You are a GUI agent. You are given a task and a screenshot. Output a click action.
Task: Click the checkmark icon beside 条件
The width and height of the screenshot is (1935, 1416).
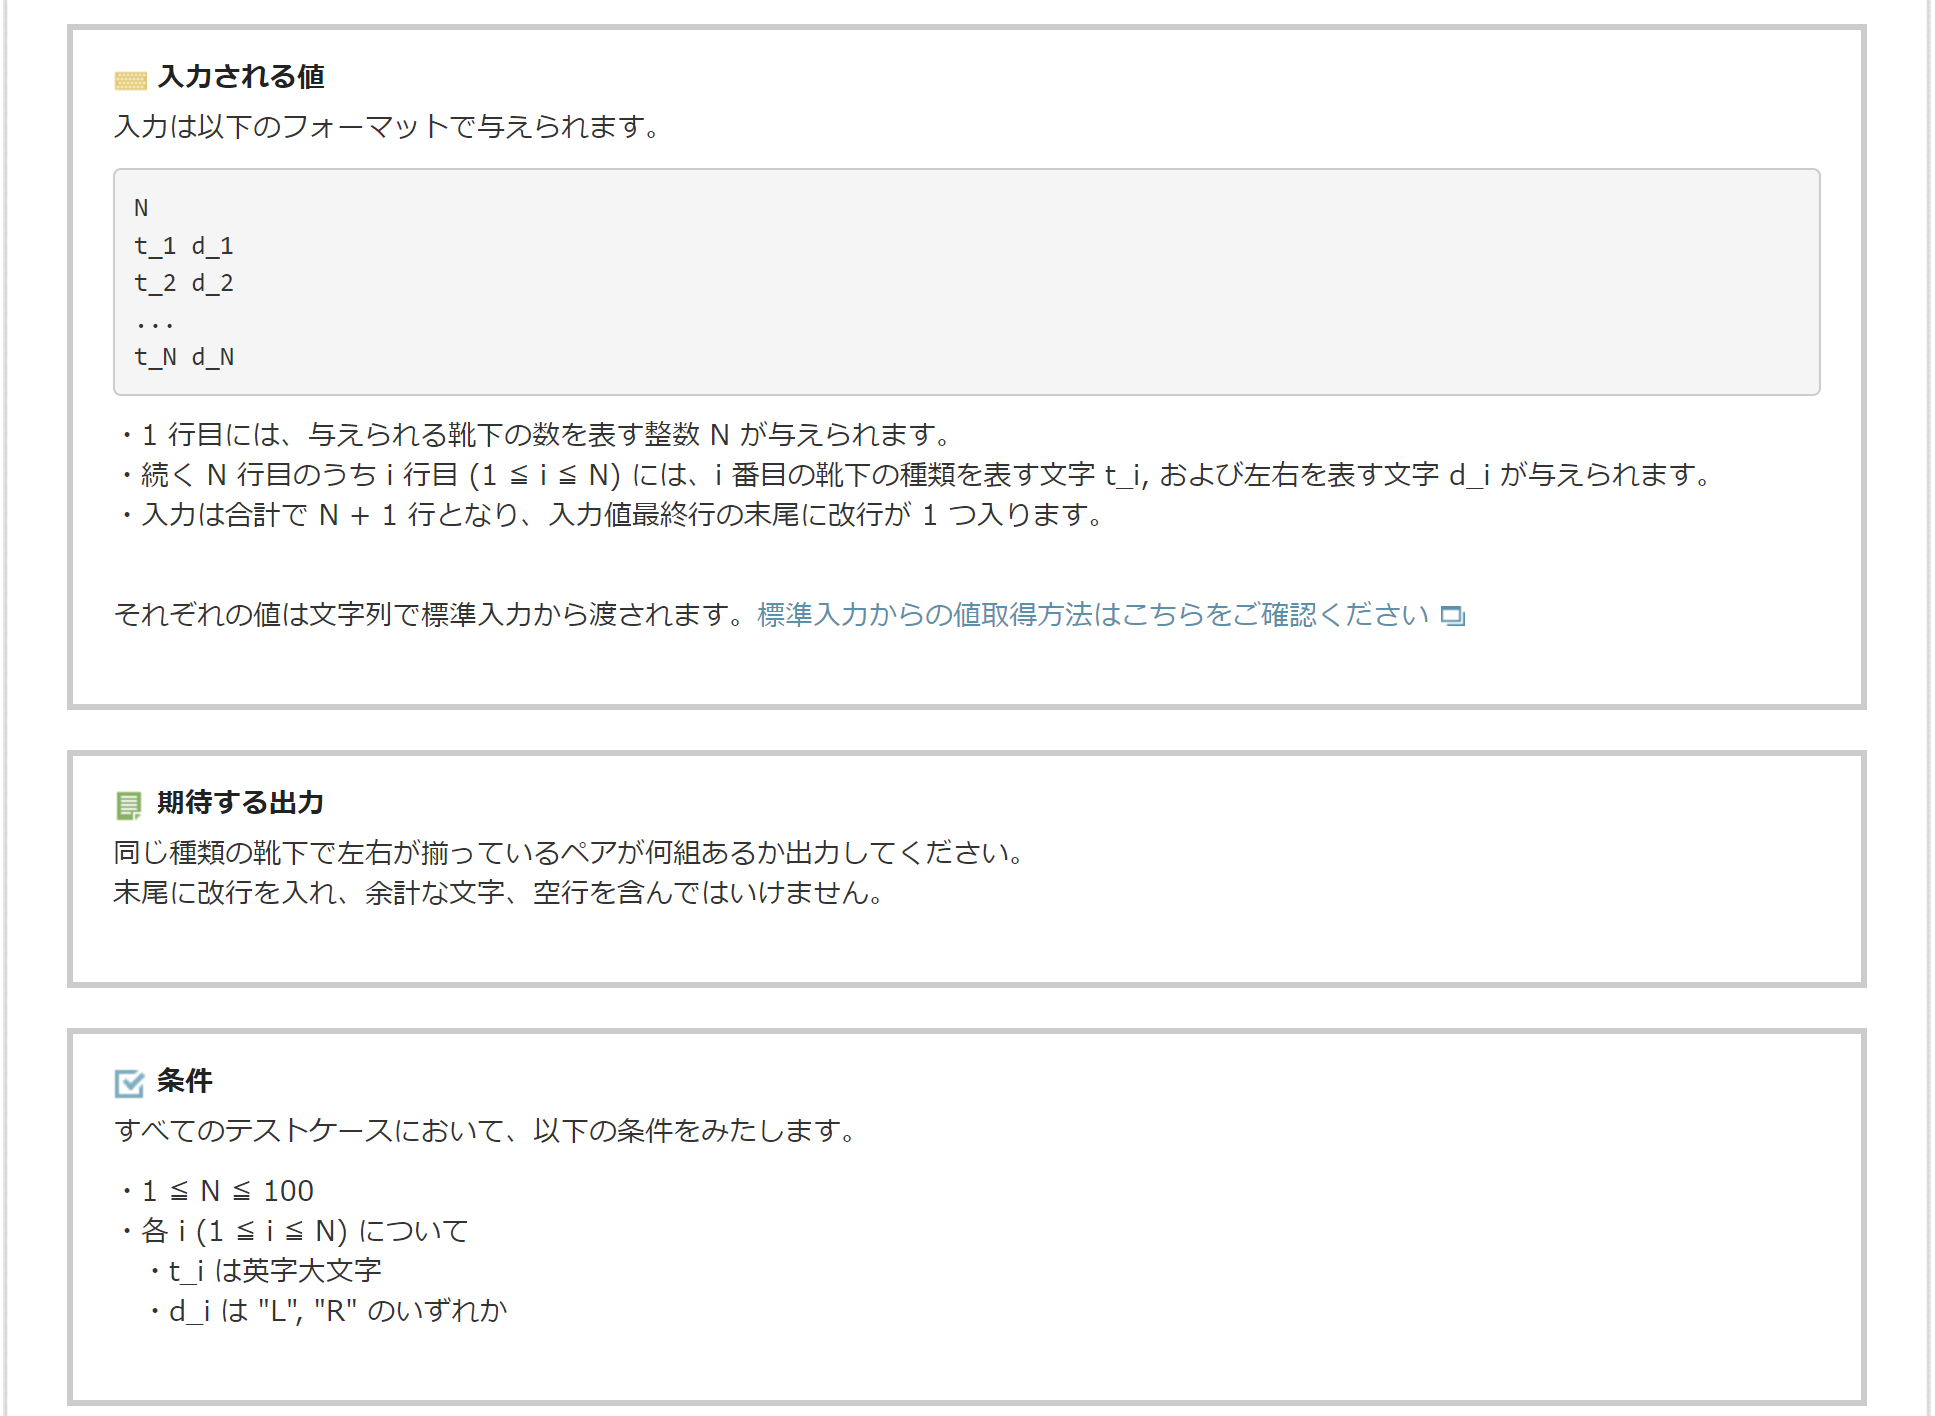pyautogui.click(x=129, y=1082)
